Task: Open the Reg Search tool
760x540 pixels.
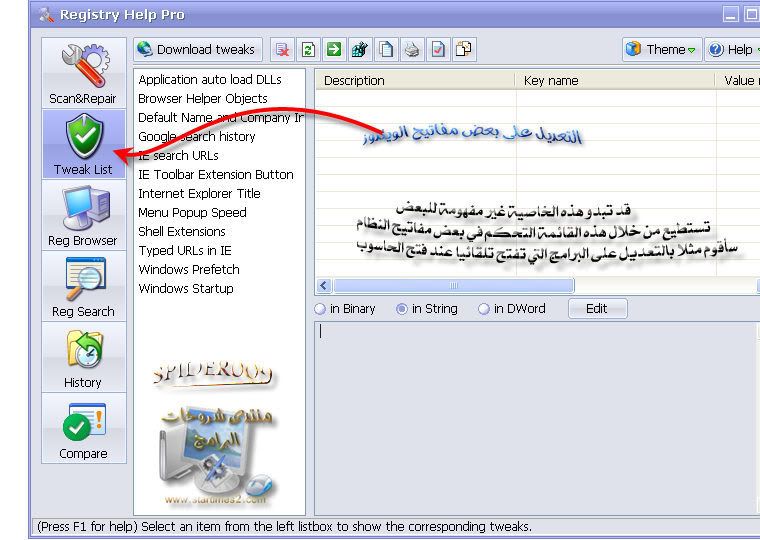Action: click(83, 286)
